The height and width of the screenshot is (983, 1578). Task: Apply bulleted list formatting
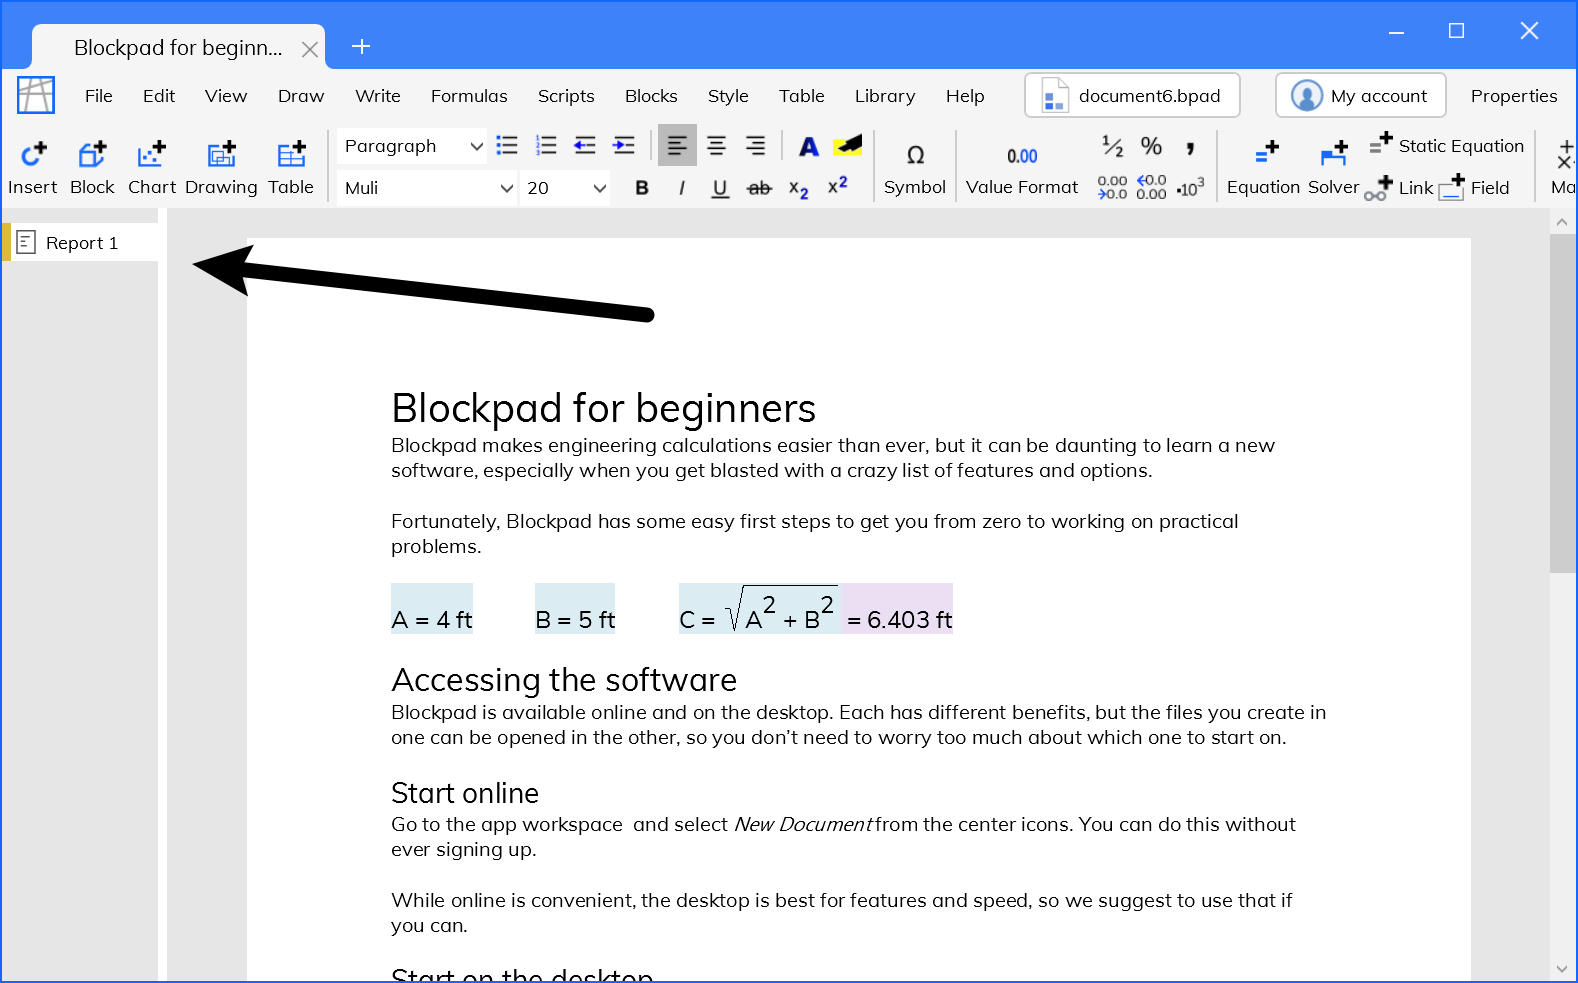pyautogui.click(x=507, y=146)
